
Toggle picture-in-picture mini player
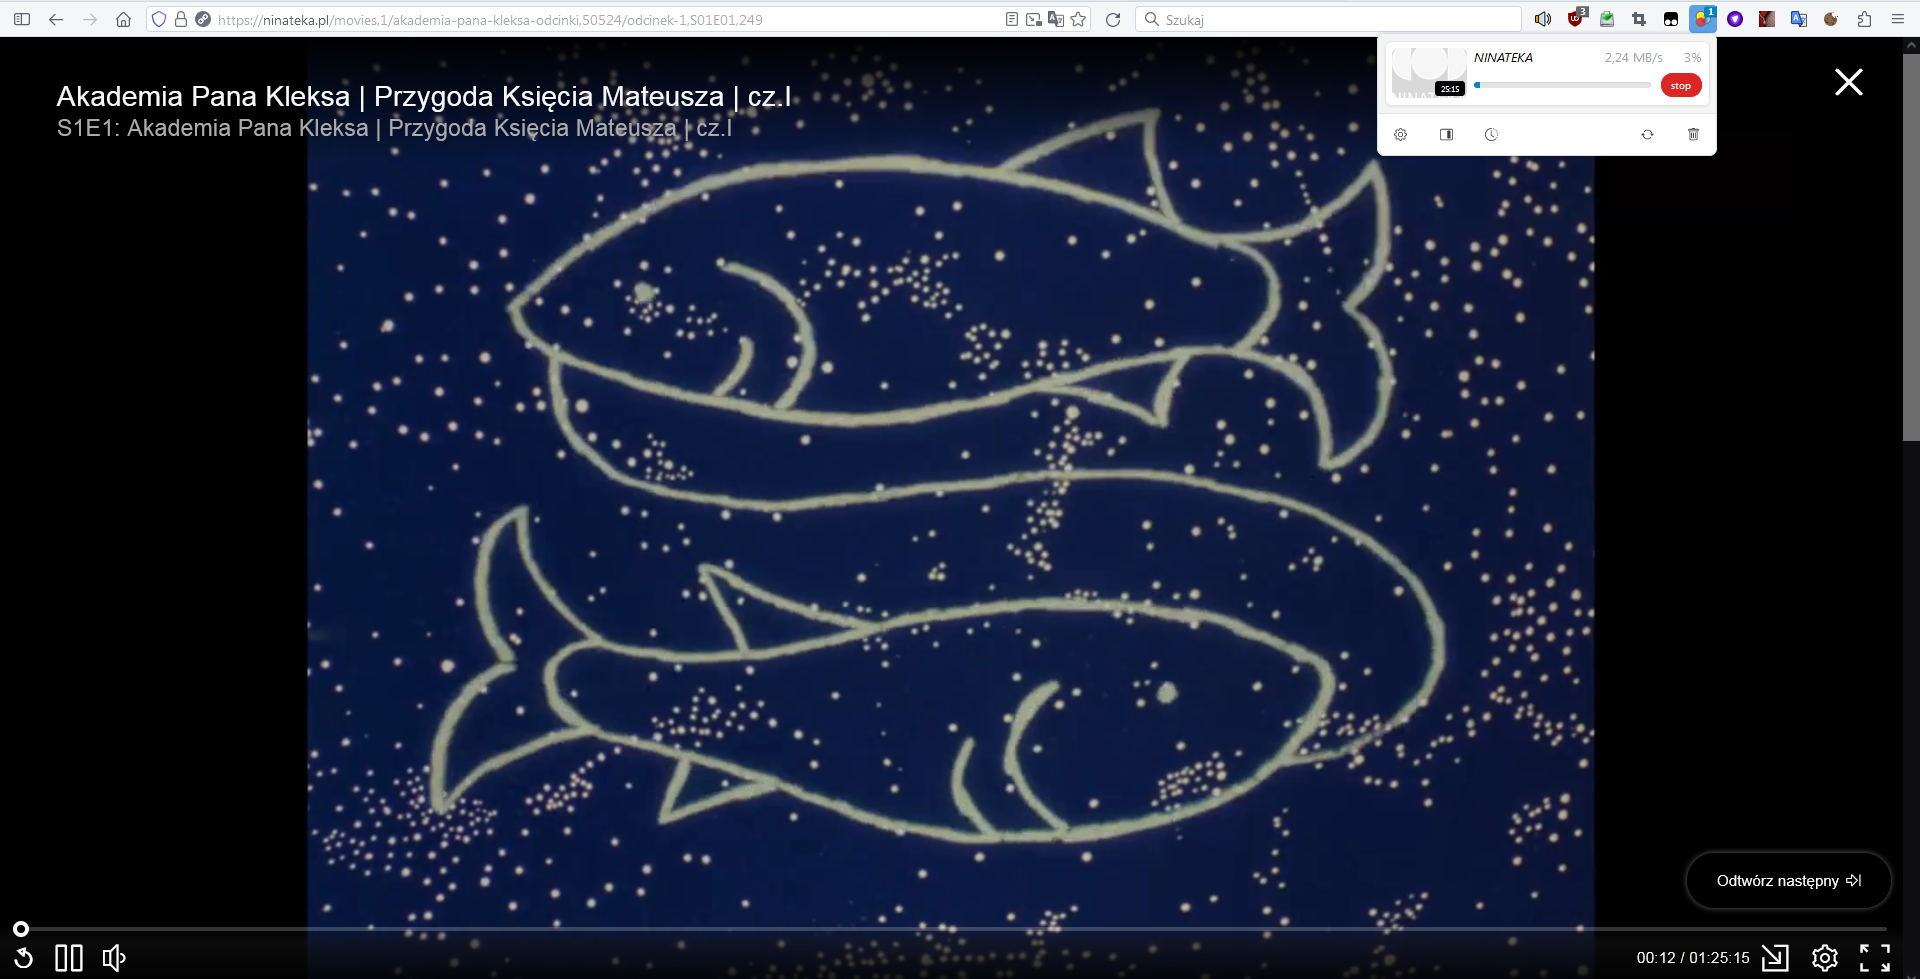coord(1775,958)
